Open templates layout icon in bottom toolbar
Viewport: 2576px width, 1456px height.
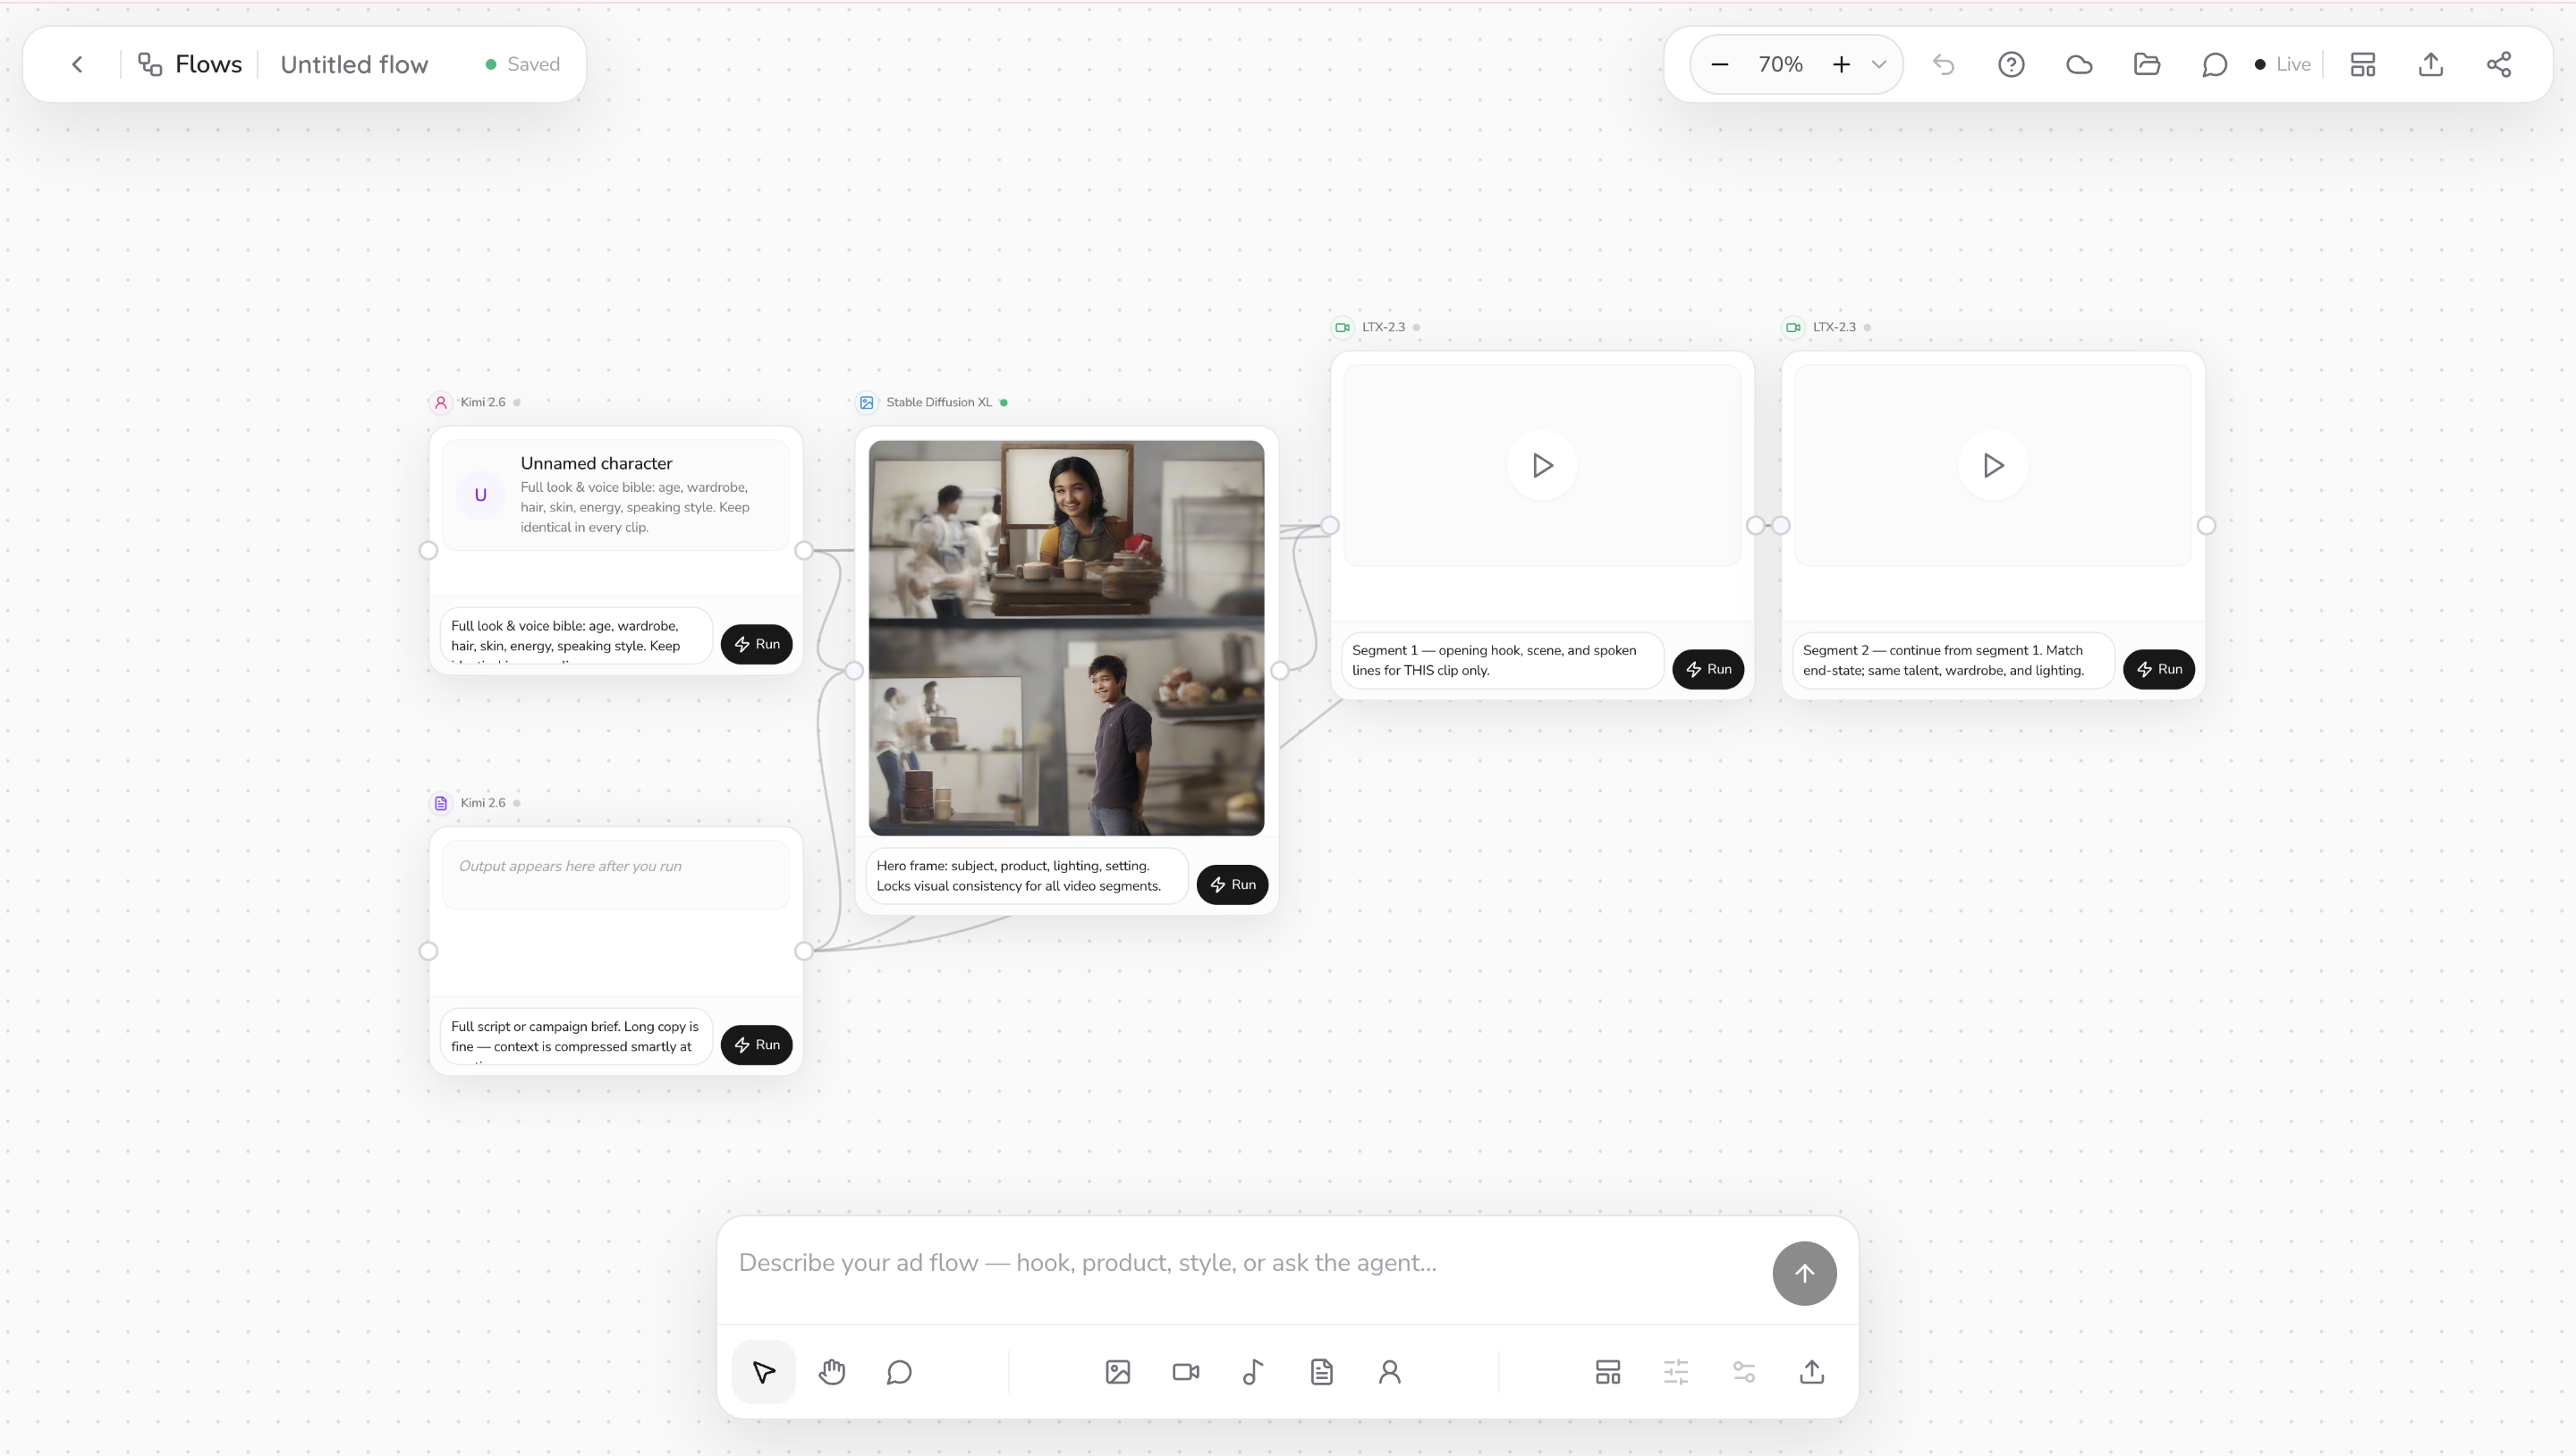(x=1608, y=1372)
